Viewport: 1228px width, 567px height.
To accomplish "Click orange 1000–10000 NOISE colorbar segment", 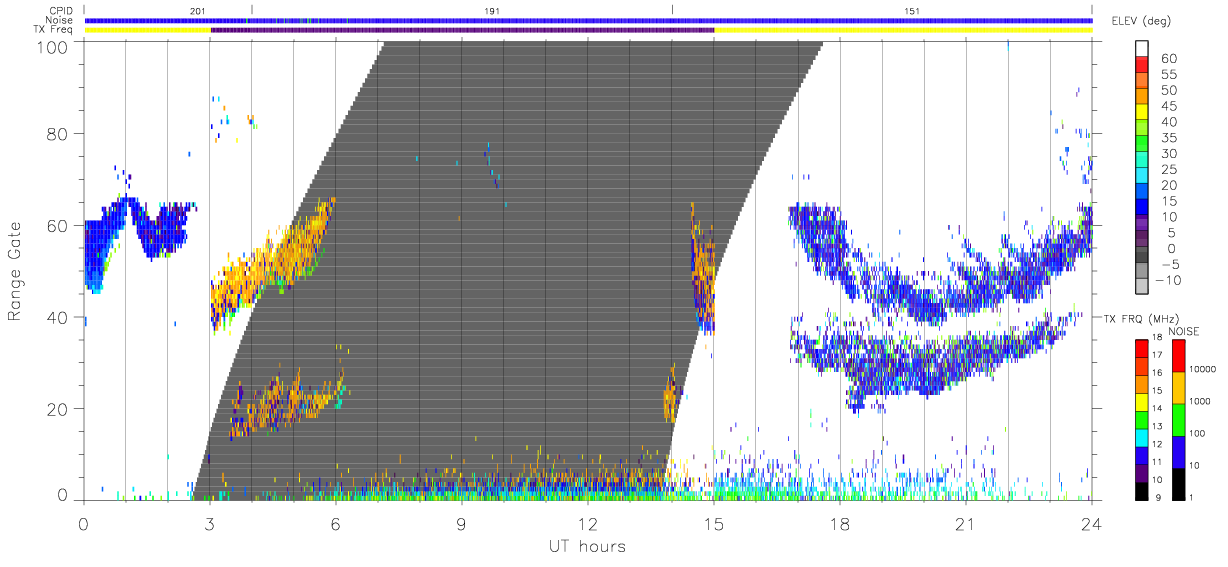I will [1178, 387].
